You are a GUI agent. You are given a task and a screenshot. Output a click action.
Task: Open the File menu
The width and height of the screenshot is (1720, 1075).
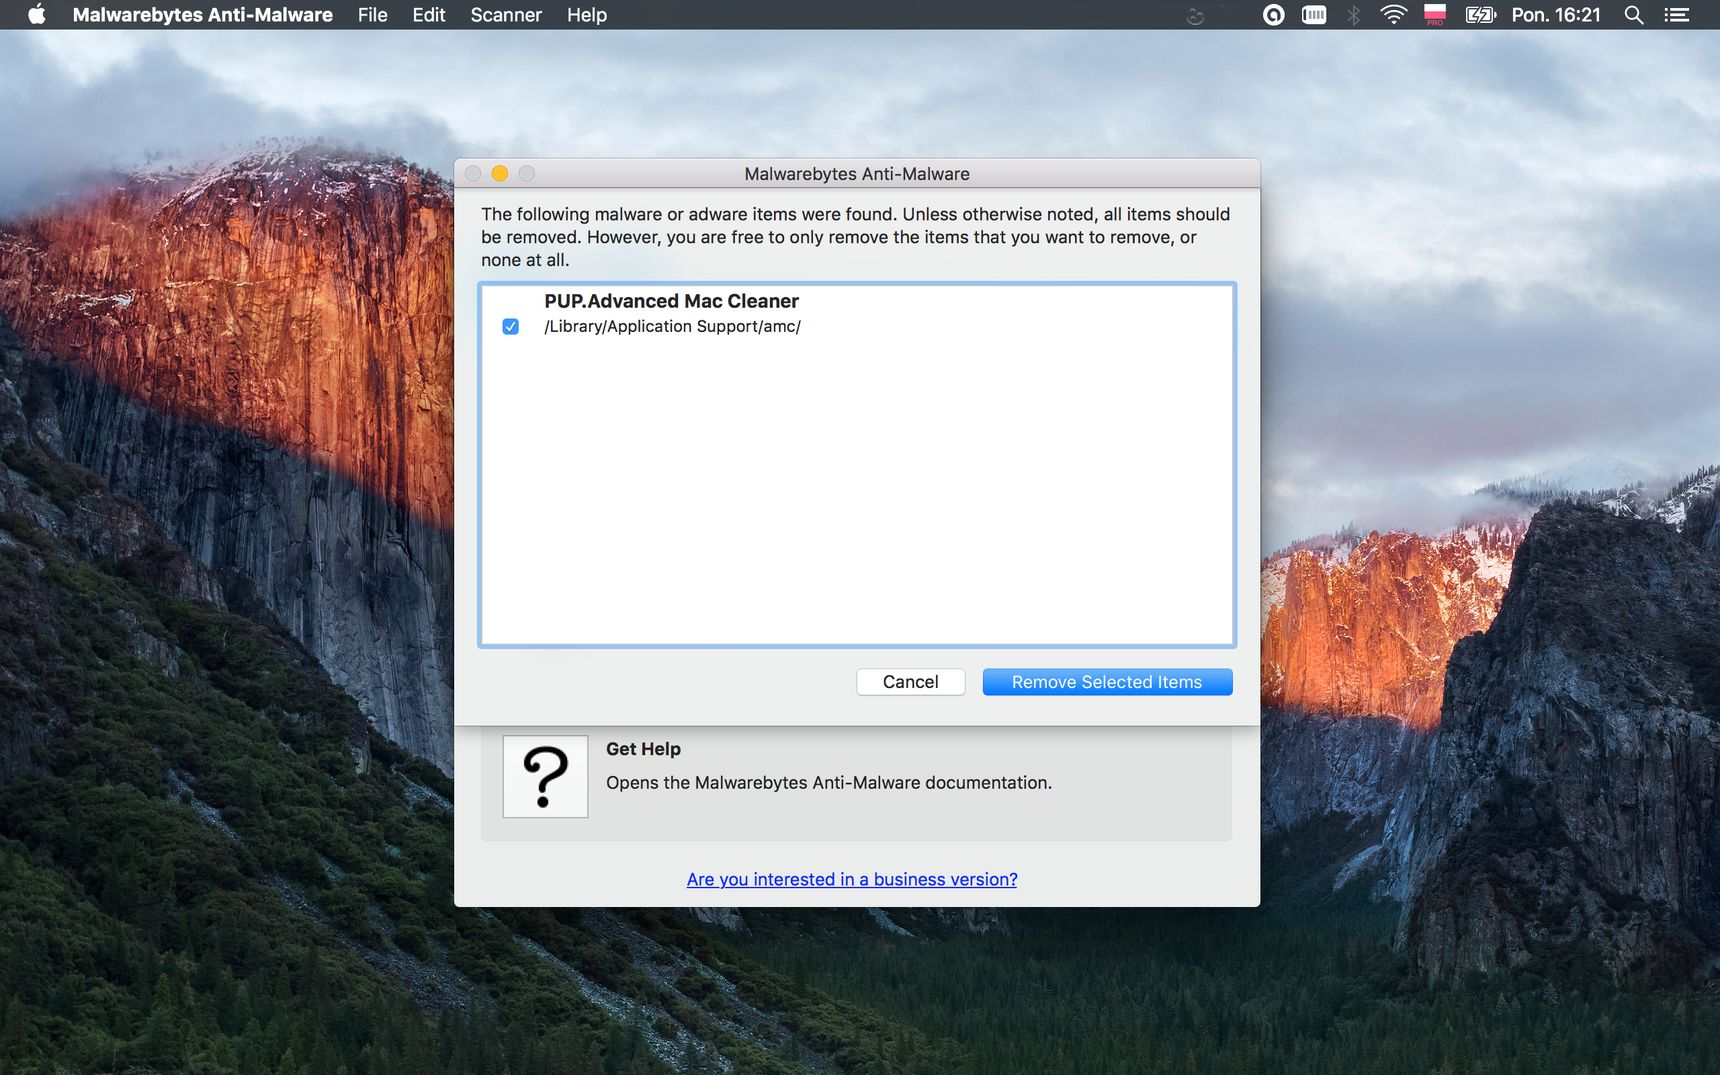click(372, 15)
